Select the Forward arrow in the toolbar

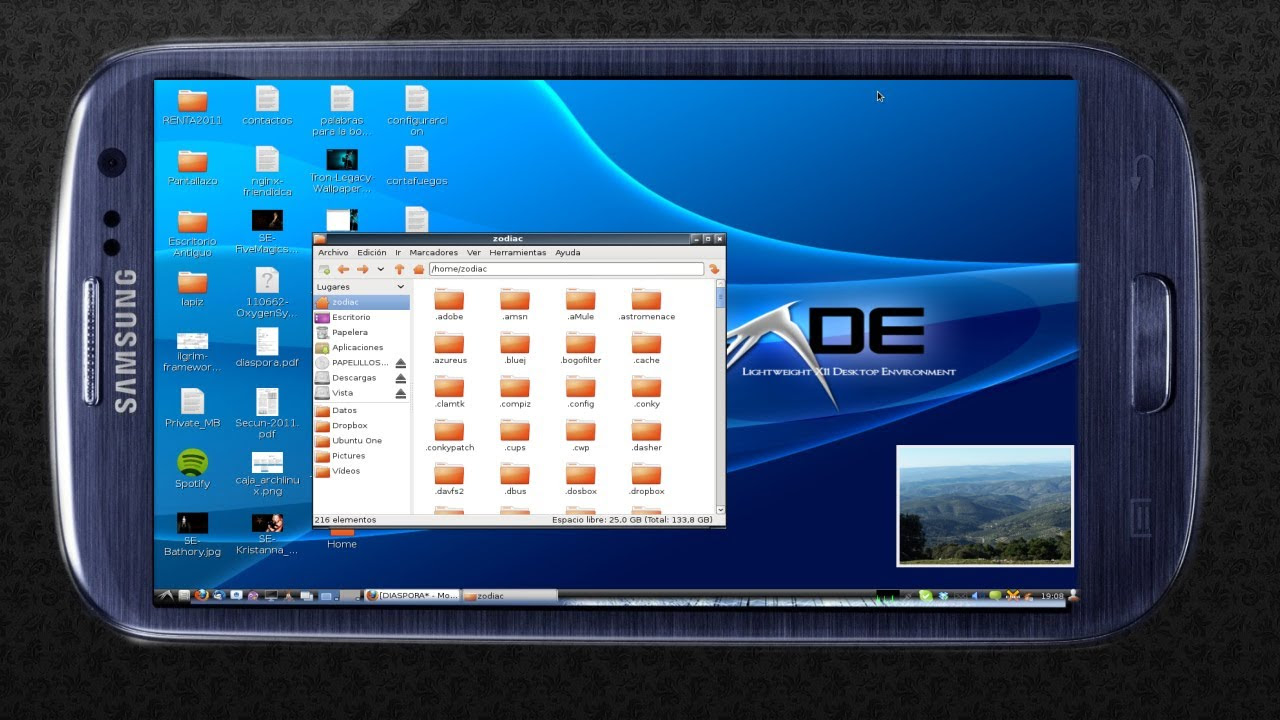pos(363,268)
